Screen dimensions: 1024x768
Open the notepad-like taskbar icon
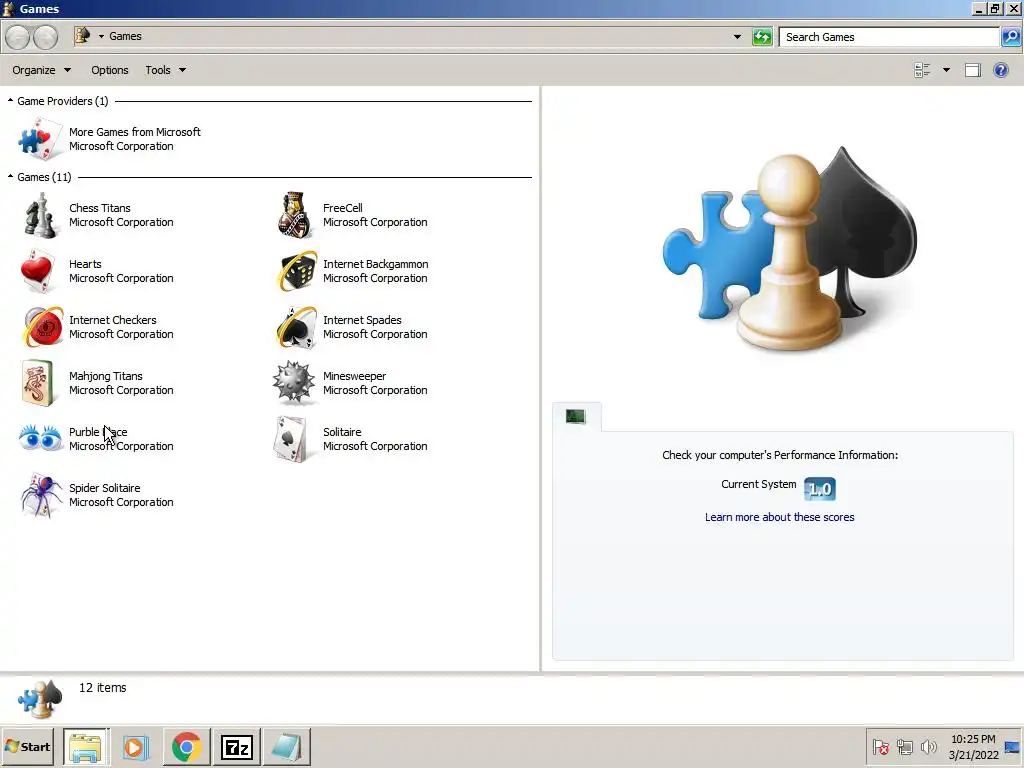[287, 746]
